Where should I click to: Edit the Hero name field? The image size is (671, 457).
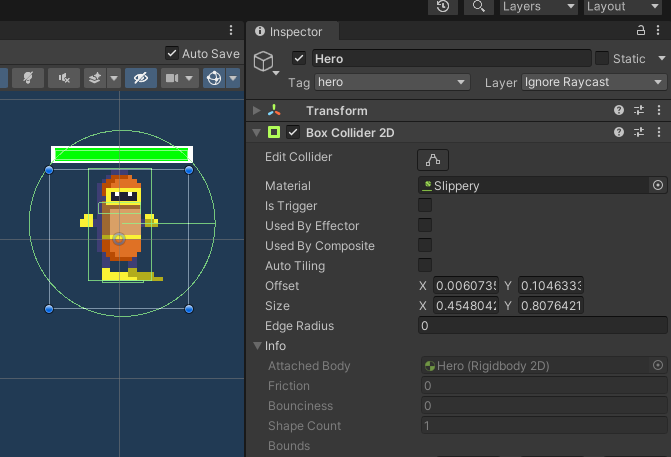(x=451, y=58)
